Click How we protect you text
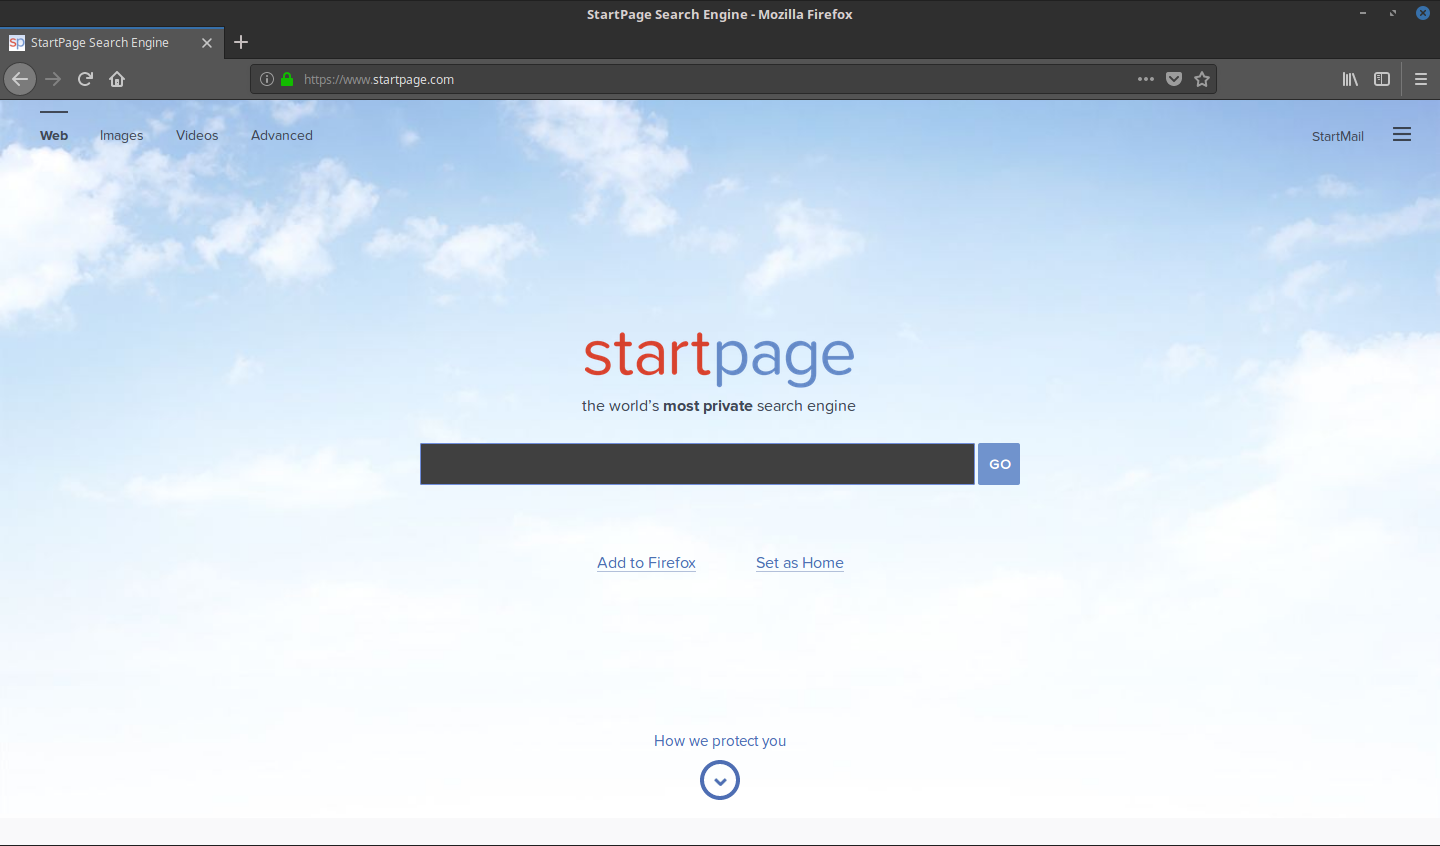Image resolution: width=1440 pixels, height=846 pixels. tap(720, 741)
